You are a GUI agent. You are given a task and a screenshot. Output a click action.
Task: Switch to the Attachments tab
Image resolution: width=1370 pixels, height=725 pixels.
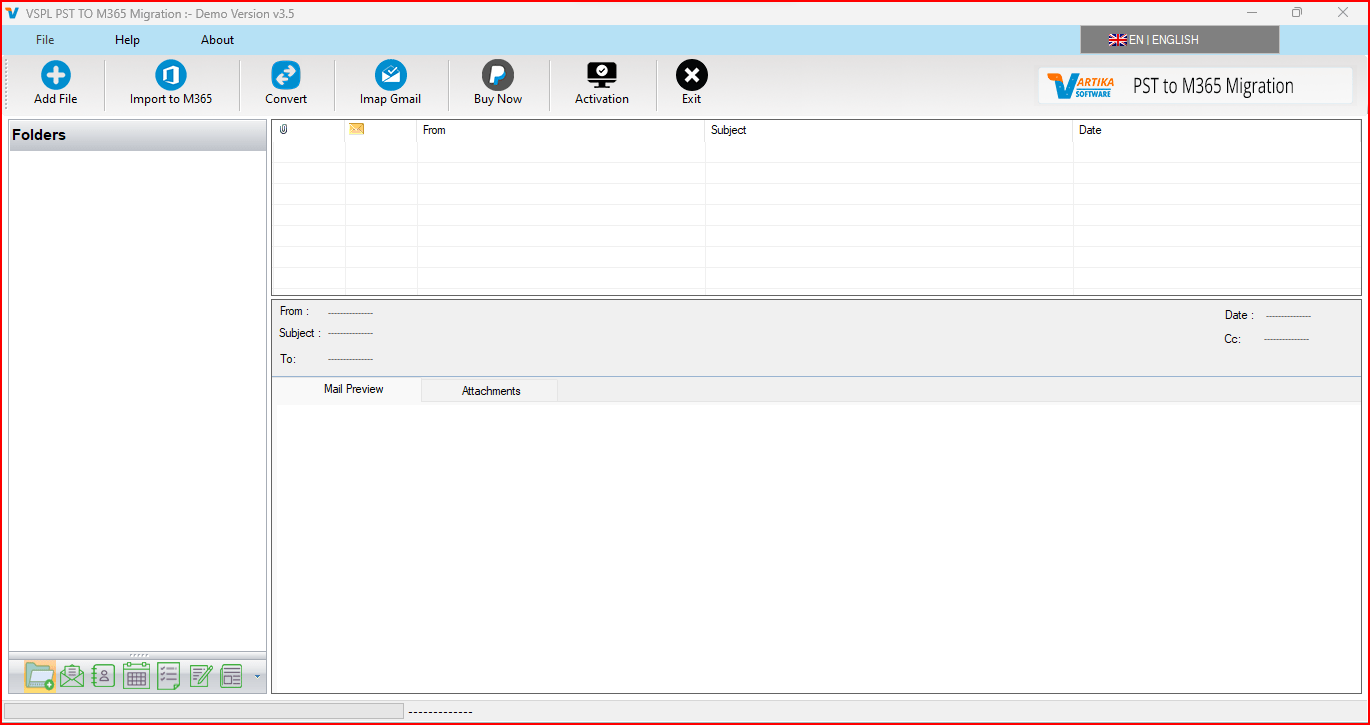491,391
